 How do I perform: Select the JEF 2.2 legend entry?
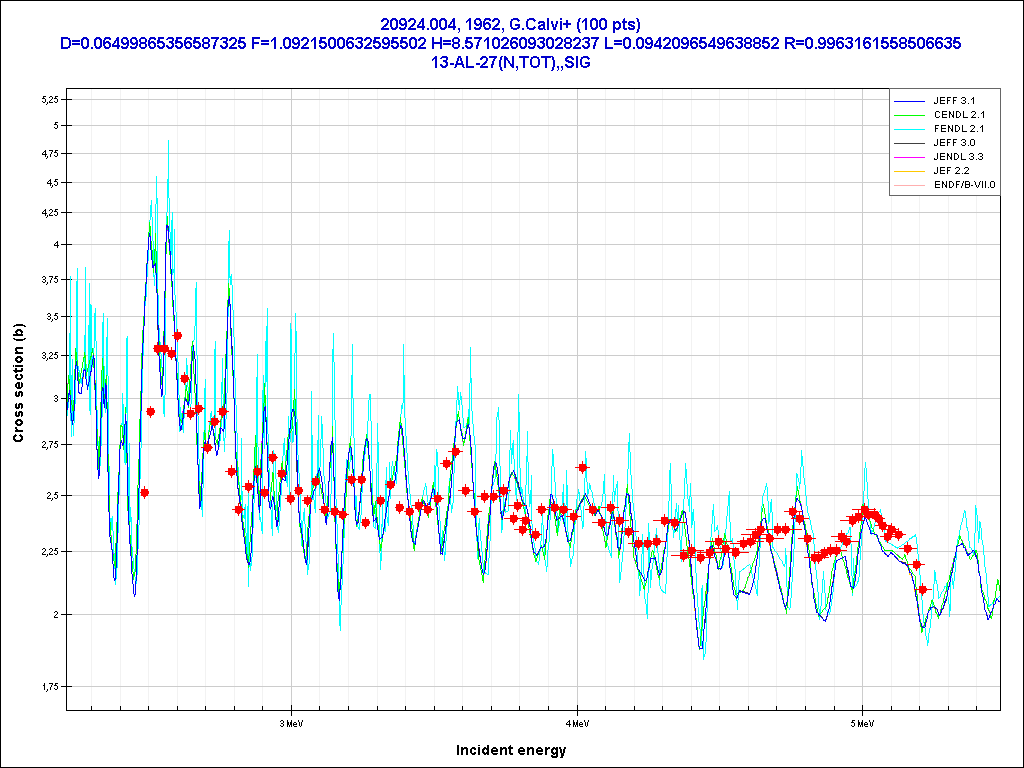click(957, 171)
